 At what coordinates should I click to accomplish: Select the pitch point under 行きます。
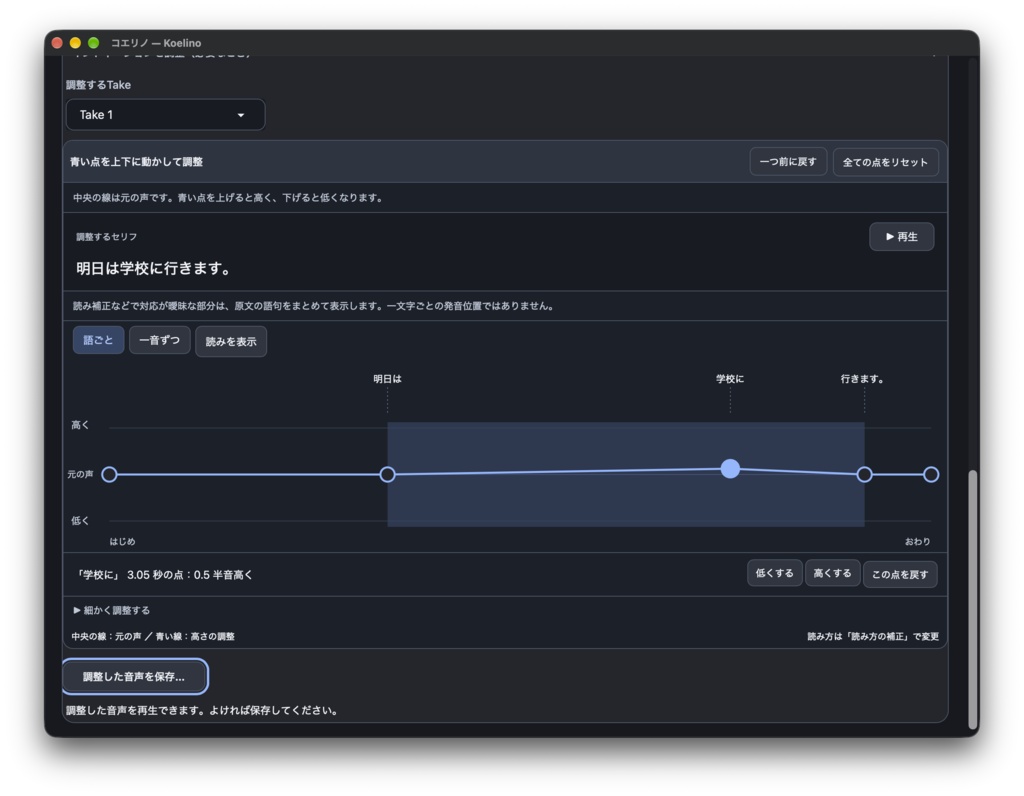(864, 474)
